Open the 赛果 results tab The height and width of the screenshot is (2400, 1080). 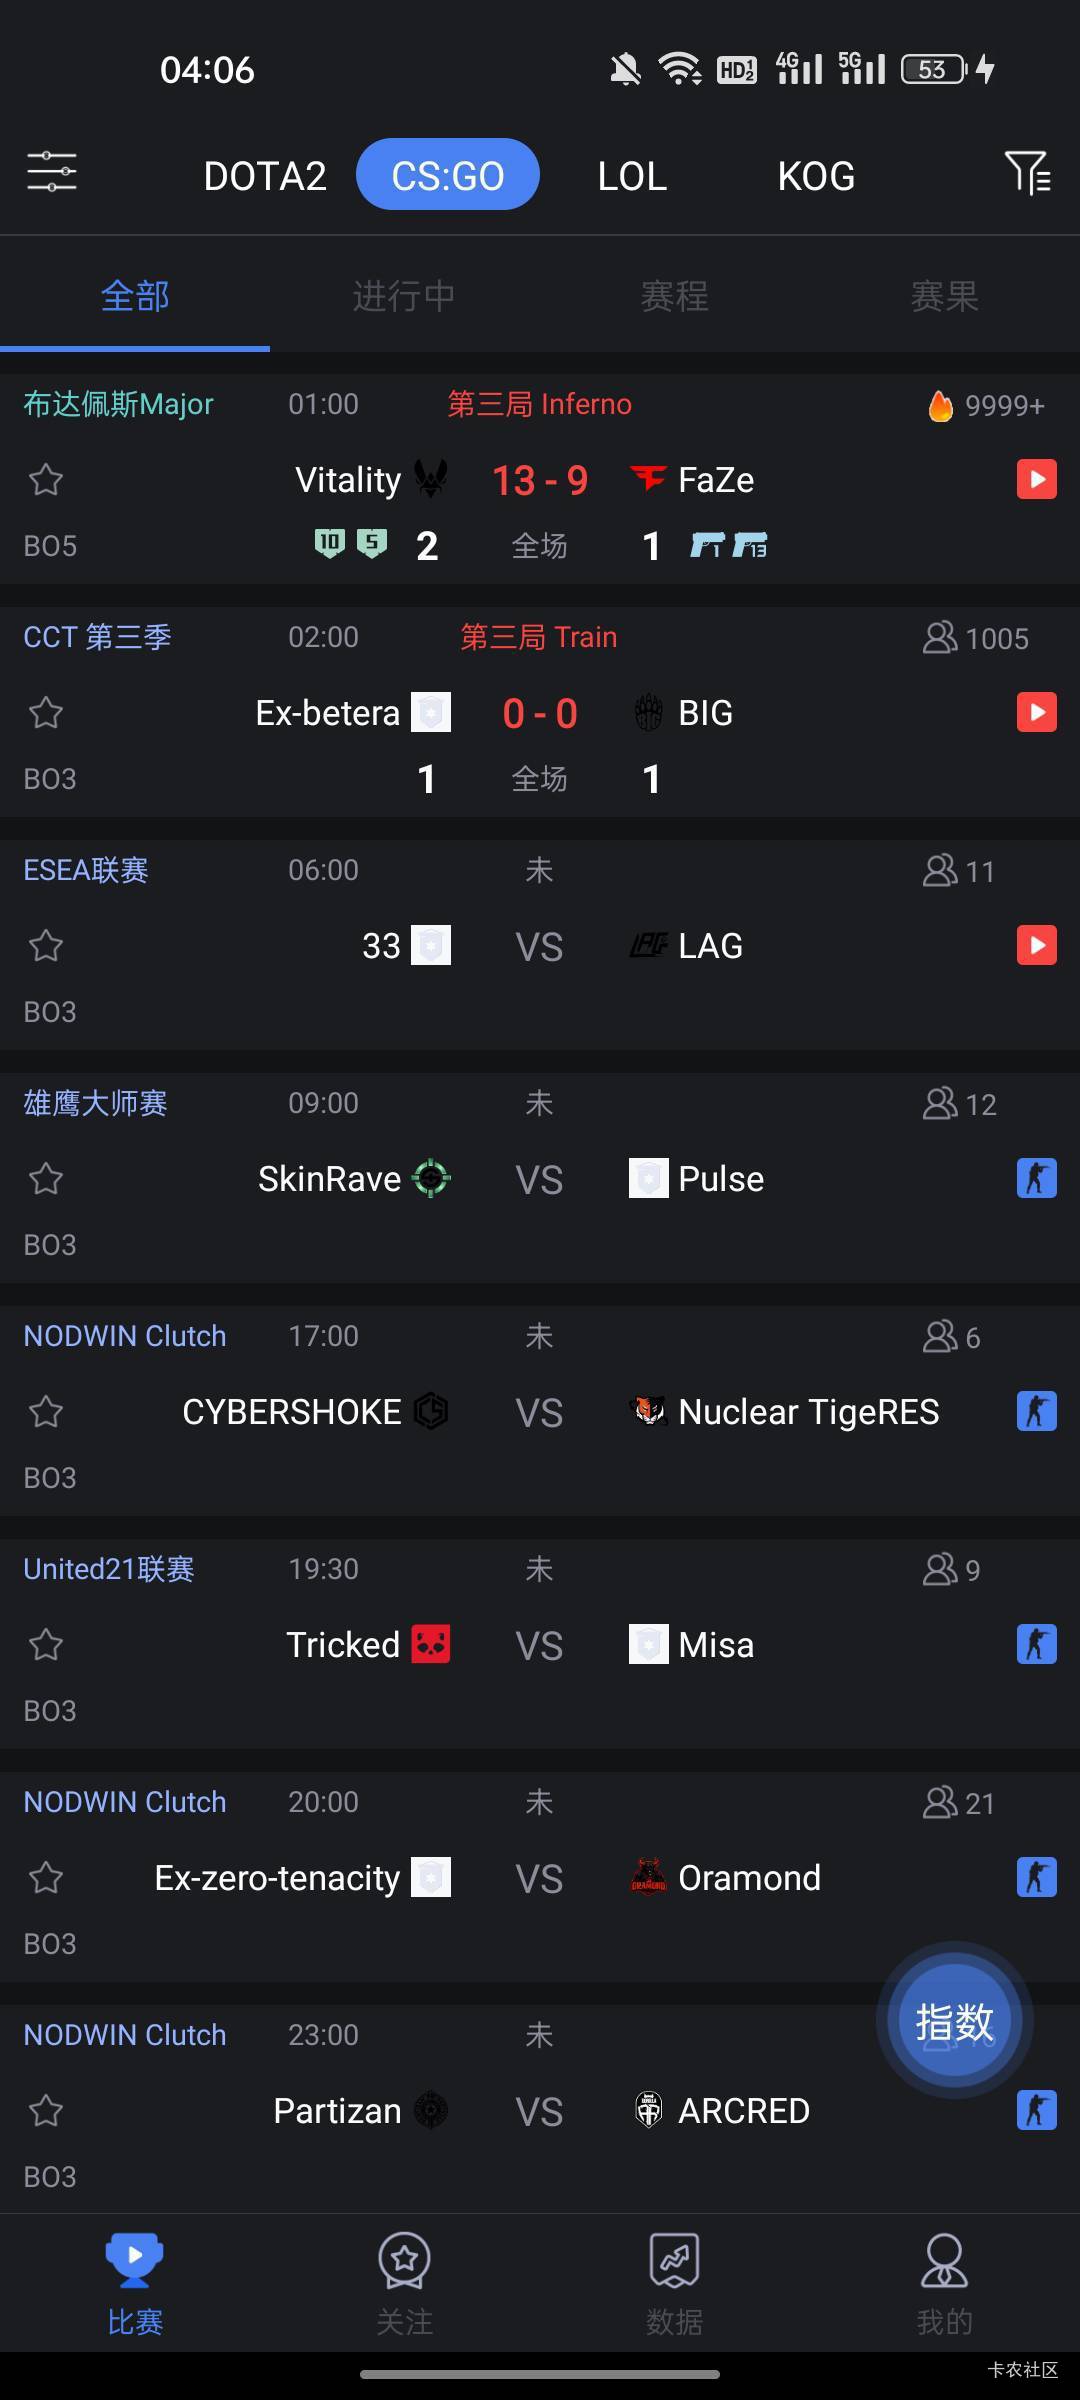[944, 296]
